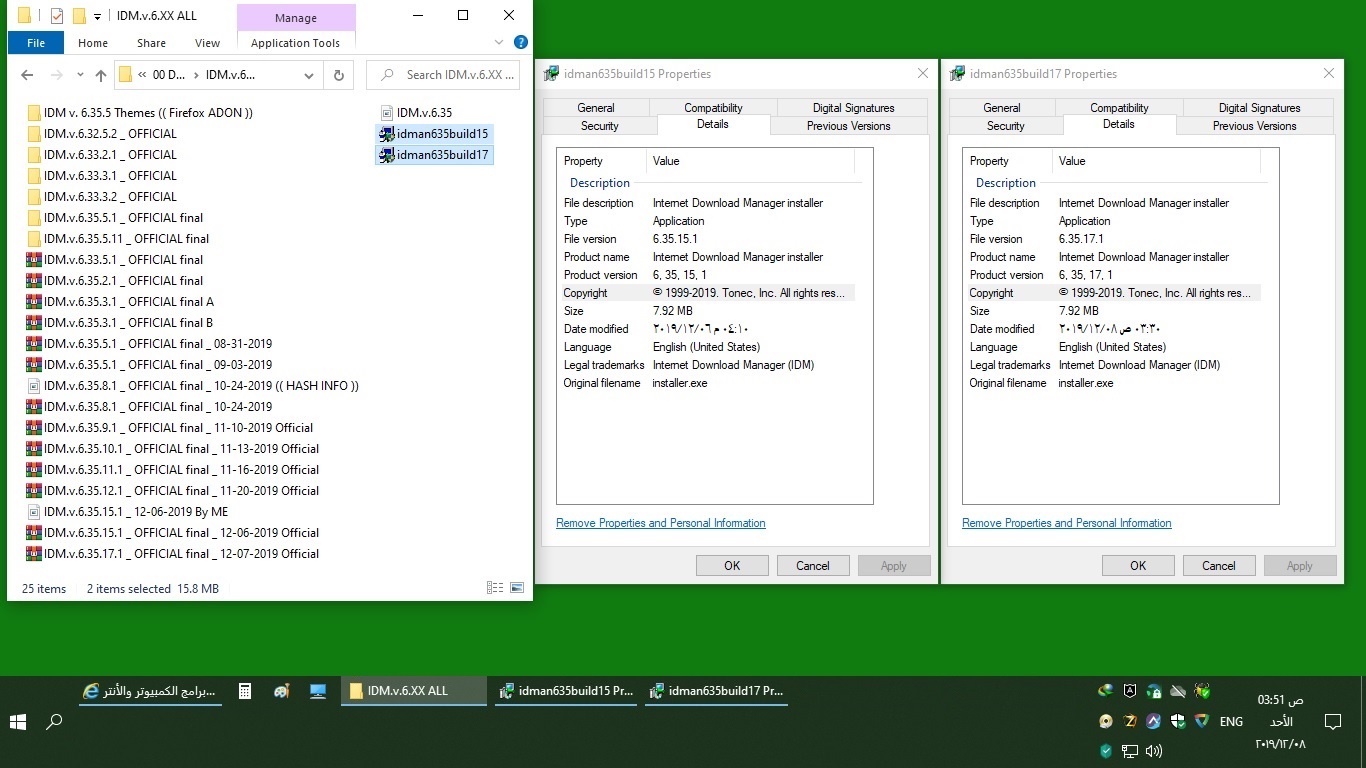Select IDM.v.6.35.8.1 HASH INFO text file

tap(192, 386)
